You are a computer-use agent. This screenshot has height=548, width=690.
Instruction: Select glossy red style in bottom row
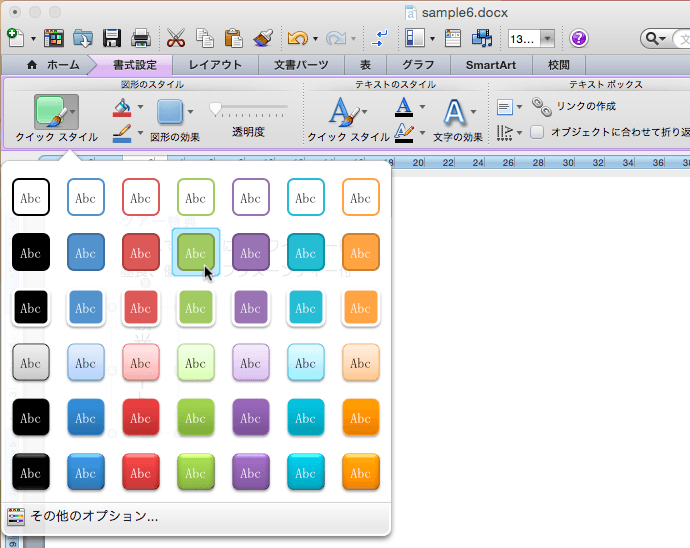click(141, 472)
